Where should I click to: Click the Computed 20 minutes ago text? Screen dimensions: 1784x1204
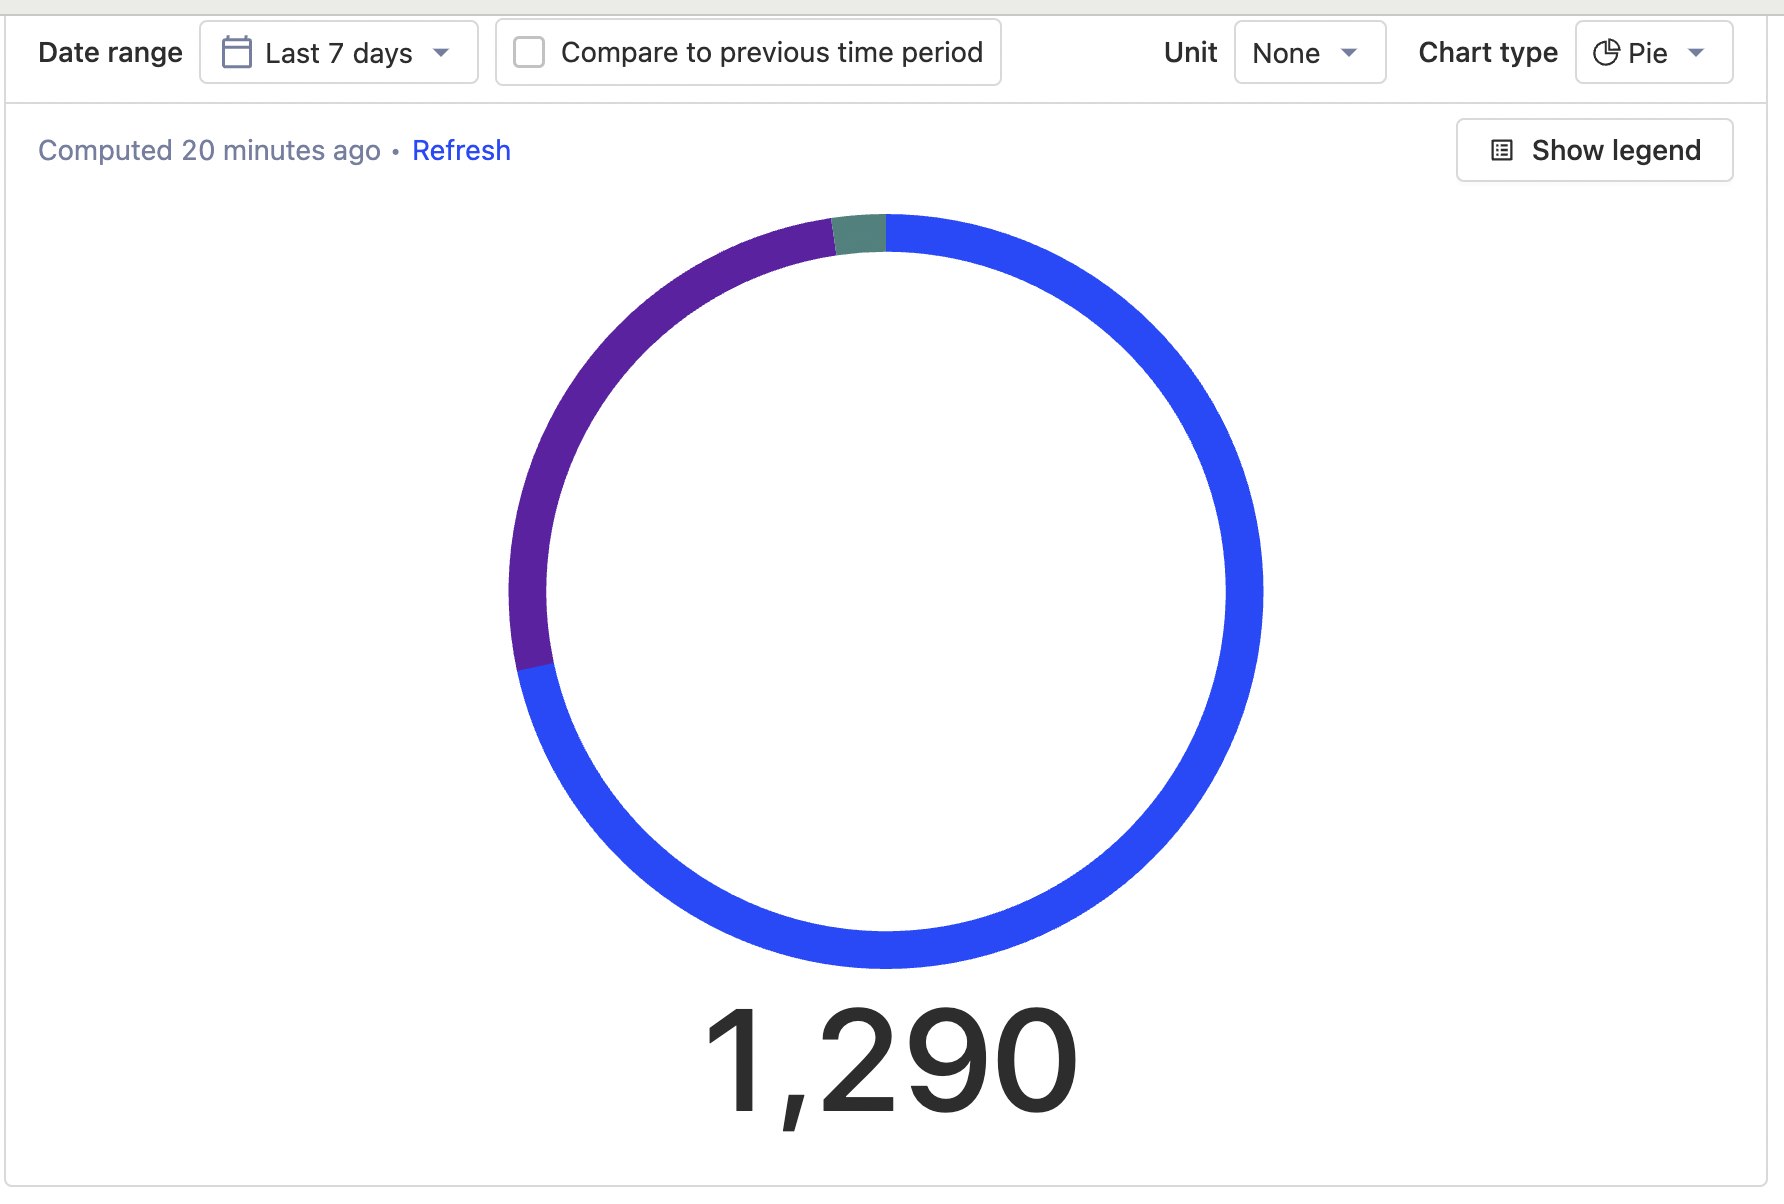pos(209,150)
